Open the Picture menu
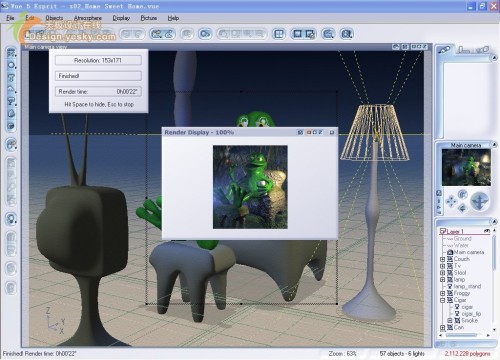 [x=149, y=18]
